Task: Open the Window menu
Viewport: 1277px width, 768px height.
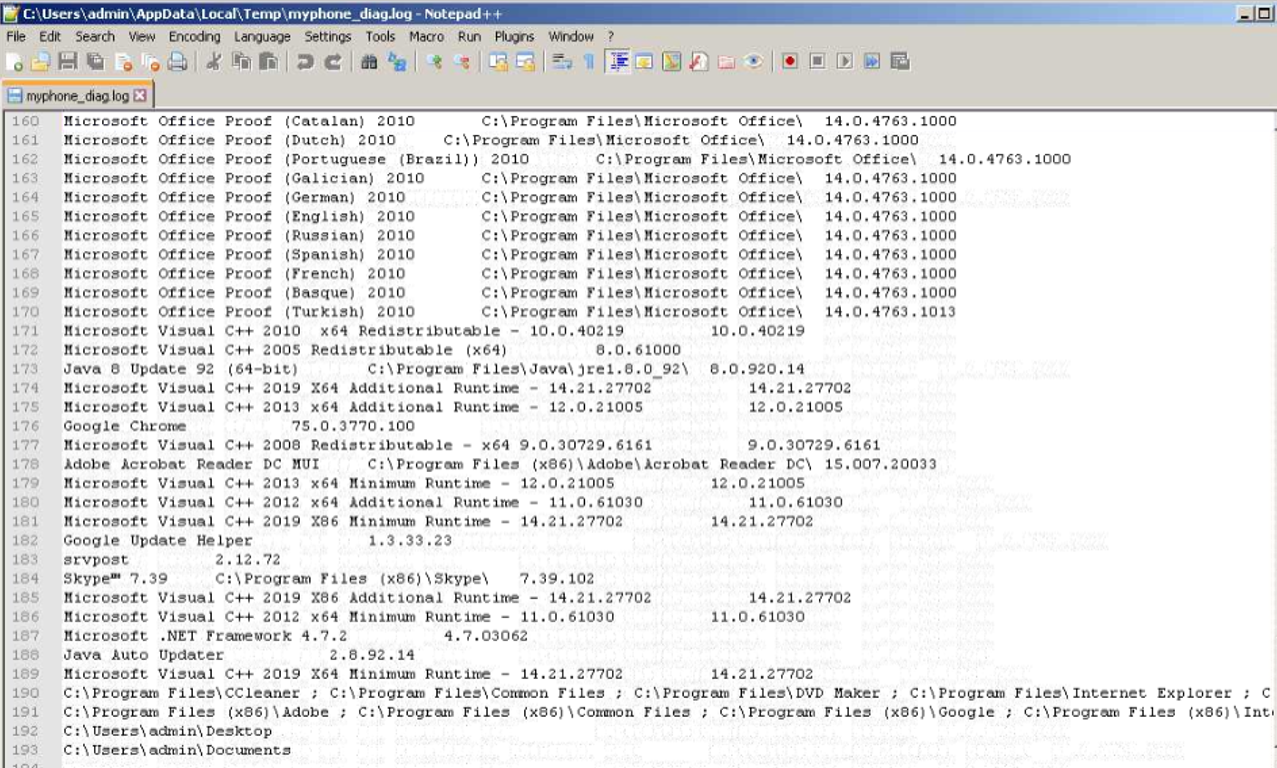Action: 571,36
